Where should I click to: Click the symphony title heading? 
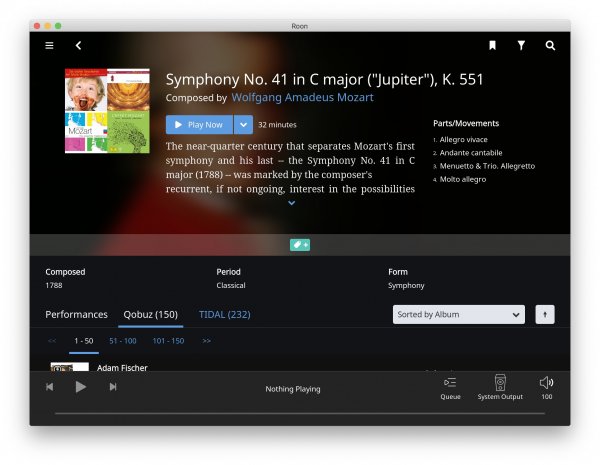tap(324, 79)
